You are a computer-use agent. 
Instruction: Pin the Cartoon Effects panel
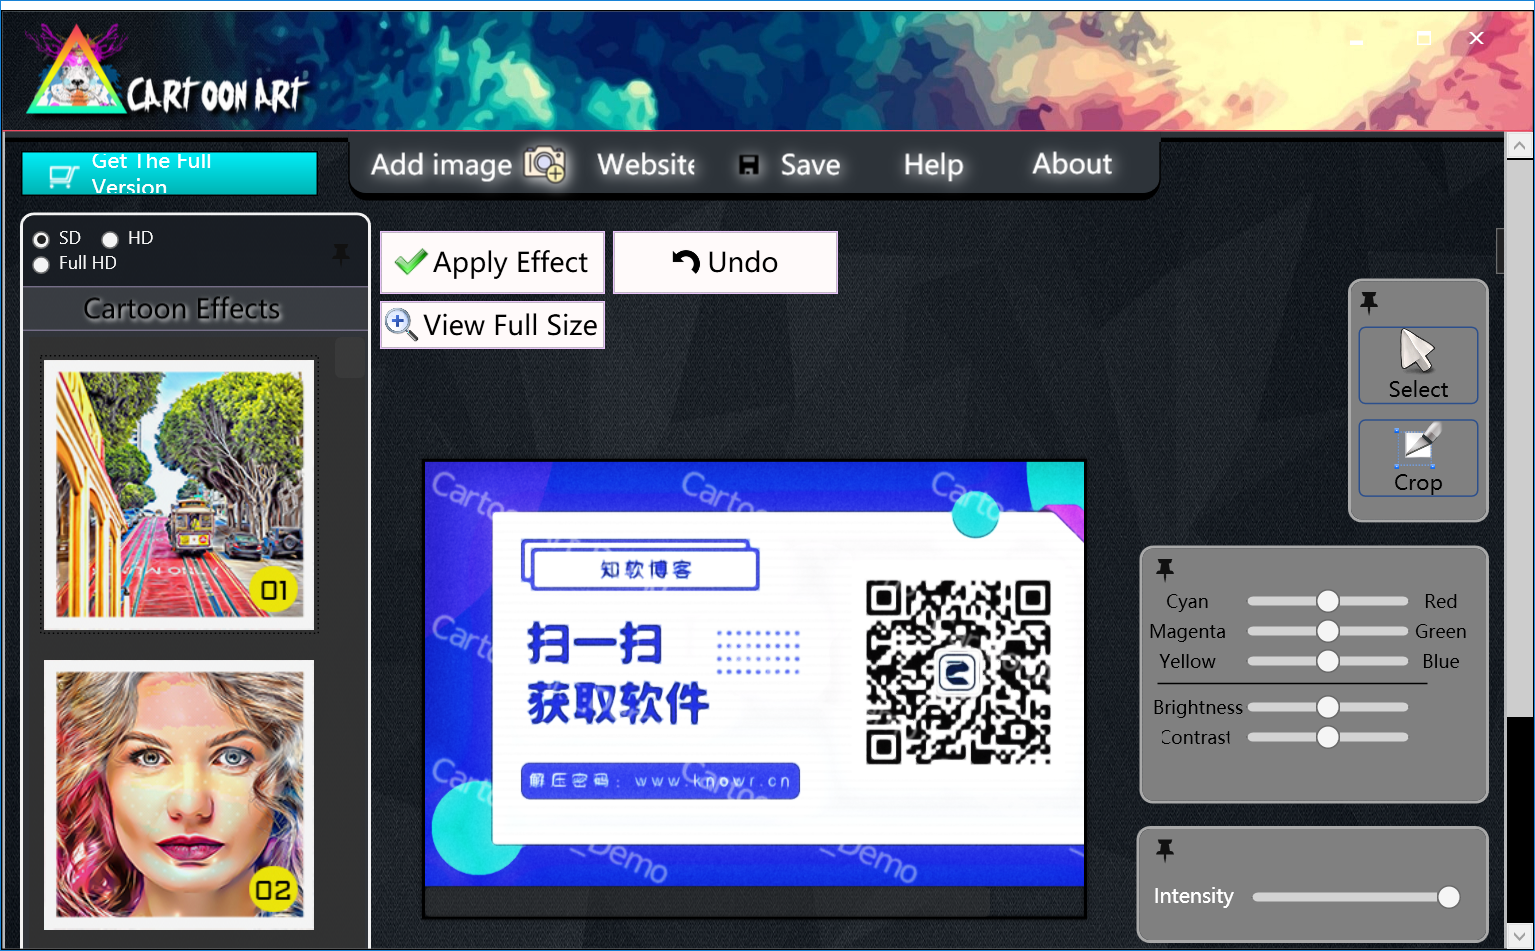[341, 254]
